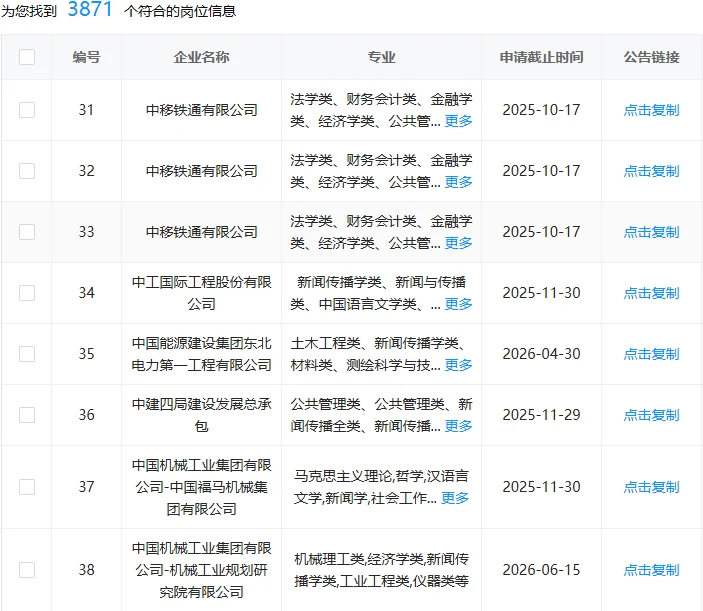This screenshot has width=703, height=611.
Task: Select company 中国福马机械集团有限公司 entry
Action: coord(202,487)
